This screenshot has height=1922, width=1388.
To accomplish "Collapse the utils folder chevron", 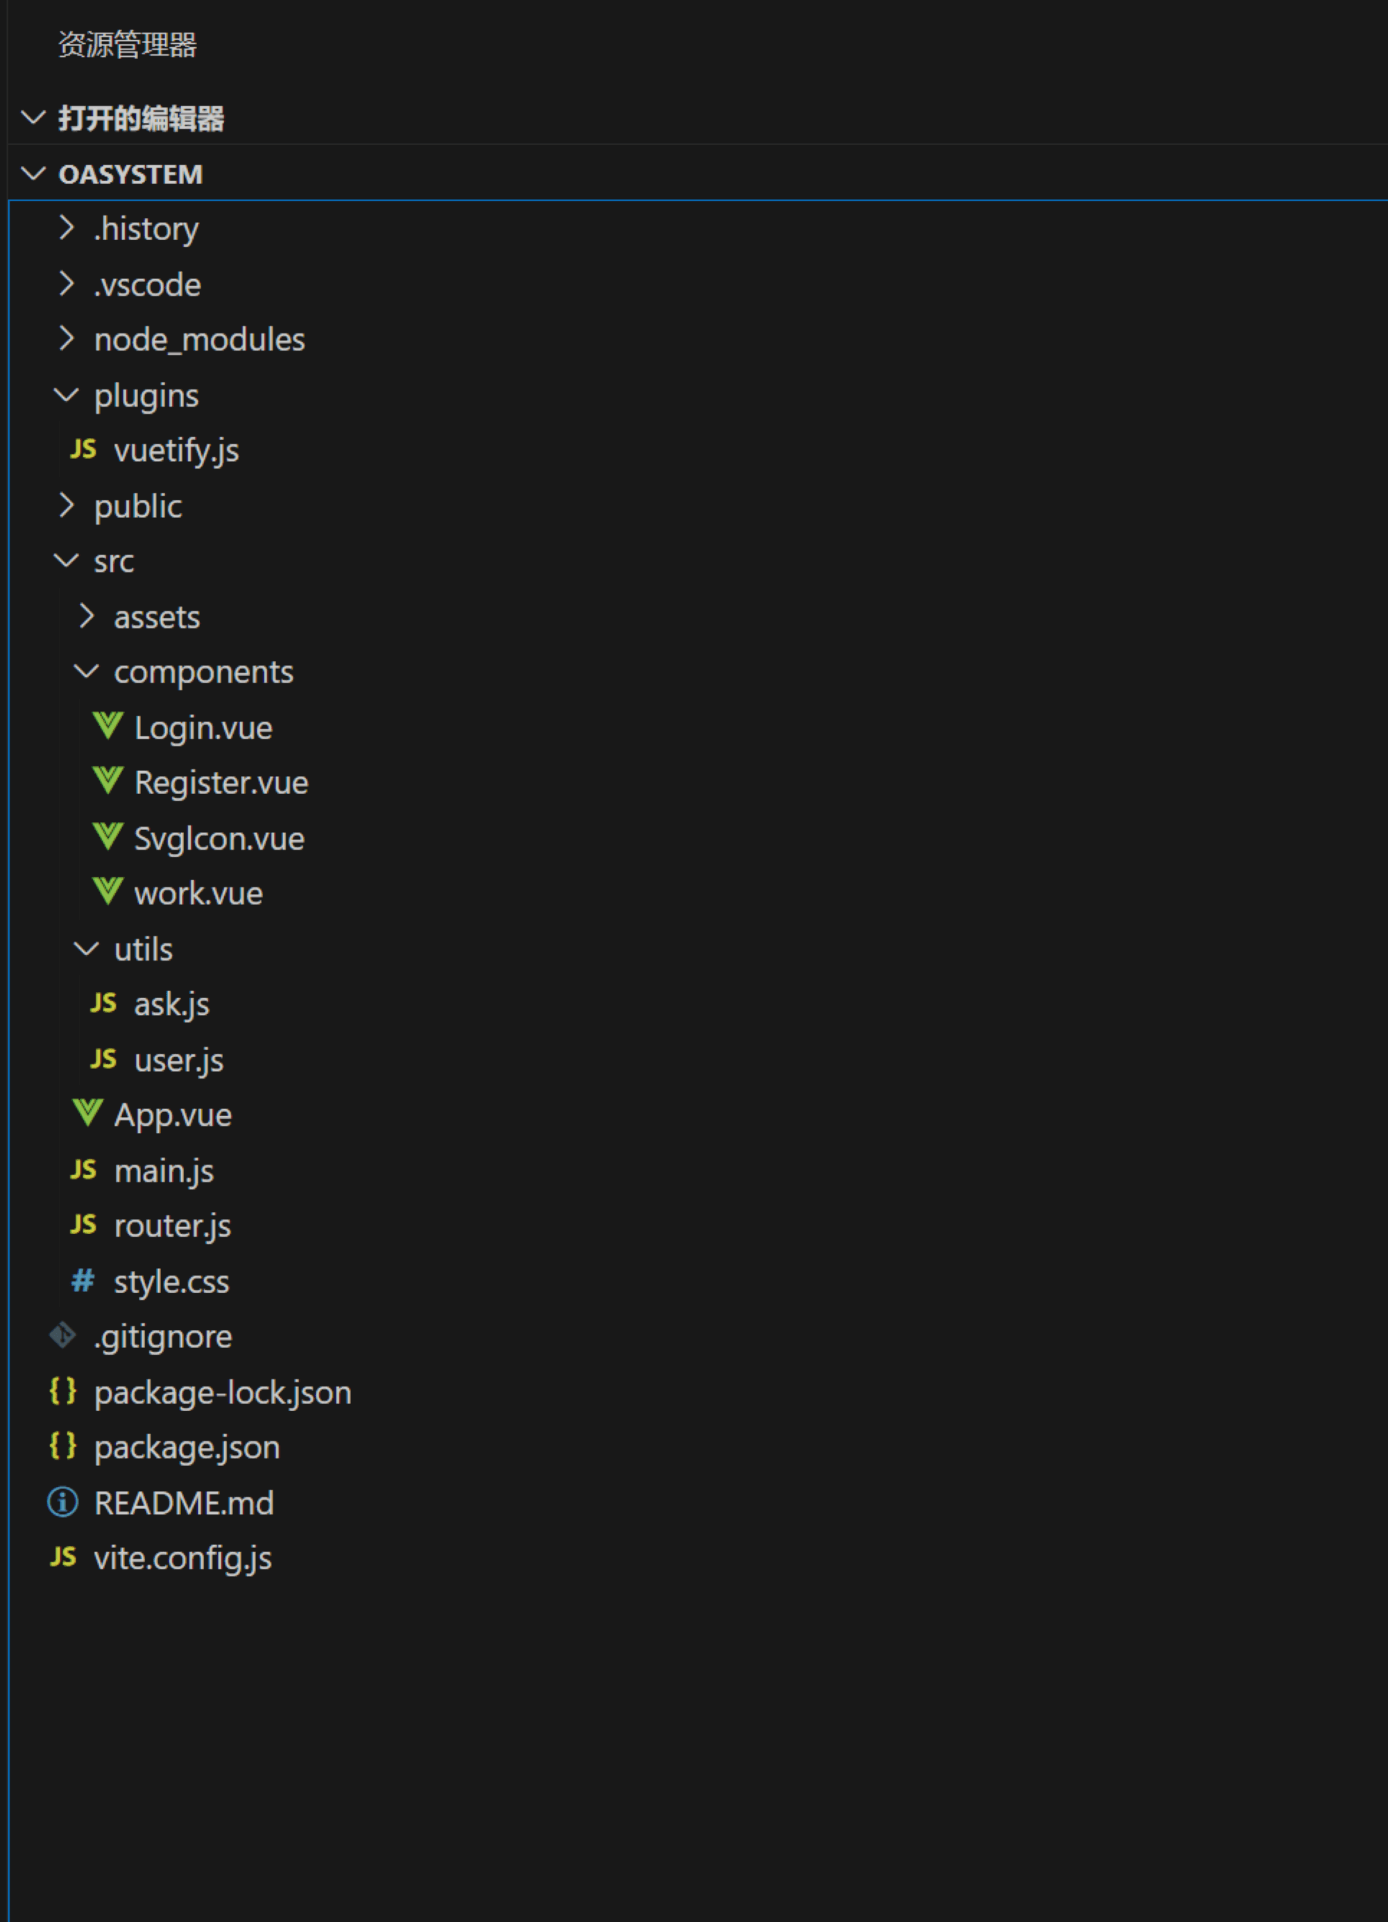I will tap(87, 948).
